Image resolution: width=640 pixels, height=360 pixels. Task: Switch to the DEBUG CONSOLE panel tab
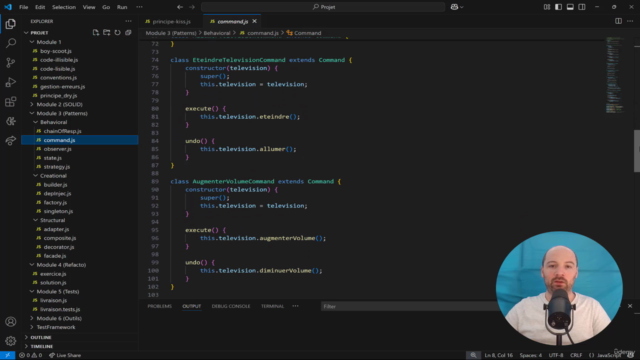[231, 306]
